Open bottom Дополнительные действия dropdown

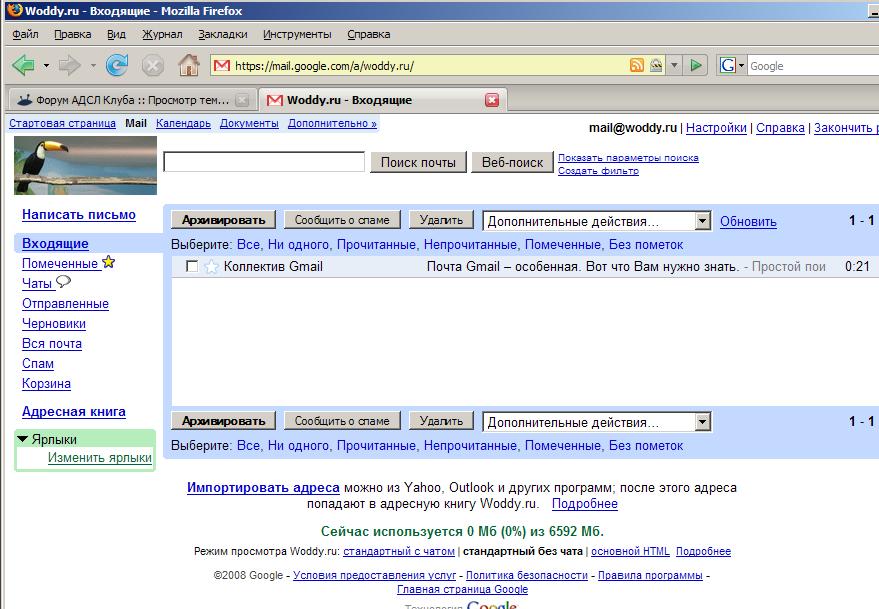[x=597, y=422]
